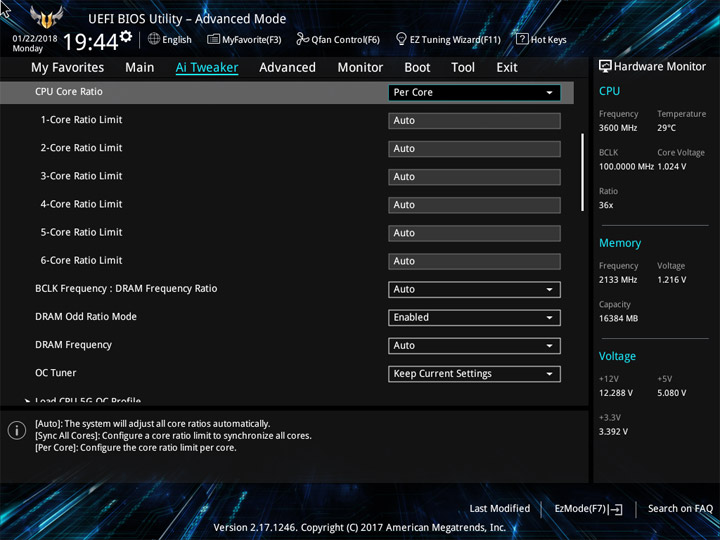Click the 01/22/2018 date text
Image resolution: width=720 pixels, height=540 pixels.
[x=35, y=39]
